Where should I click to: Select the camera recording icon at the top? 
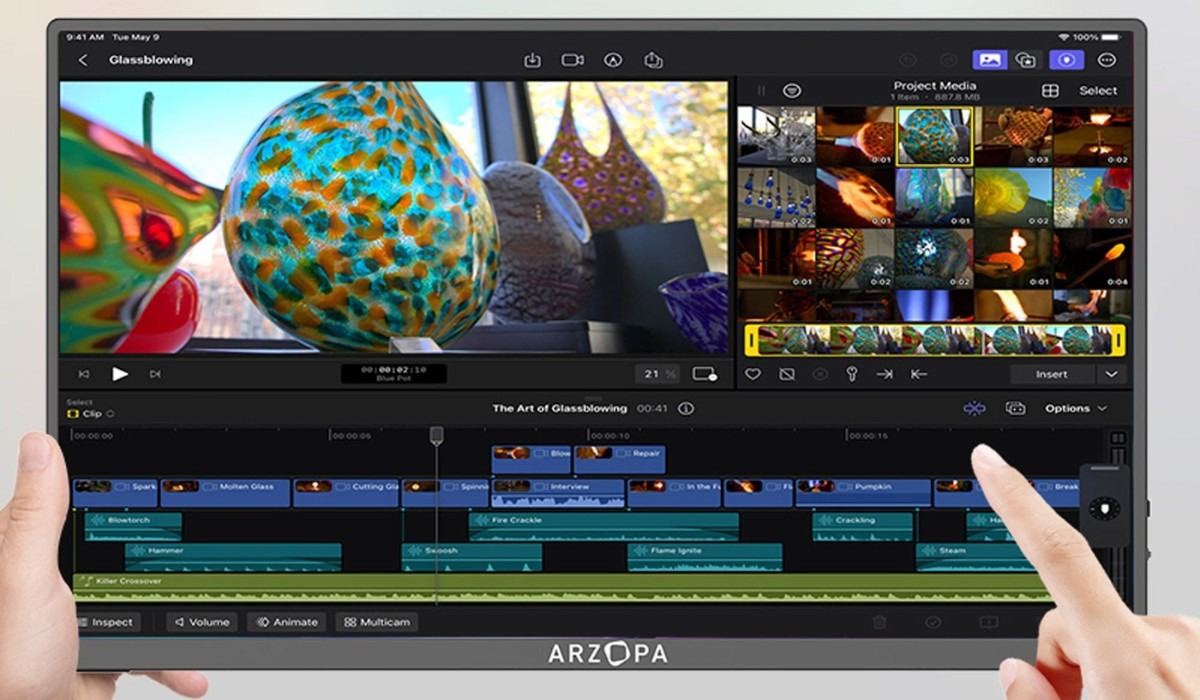573,59
